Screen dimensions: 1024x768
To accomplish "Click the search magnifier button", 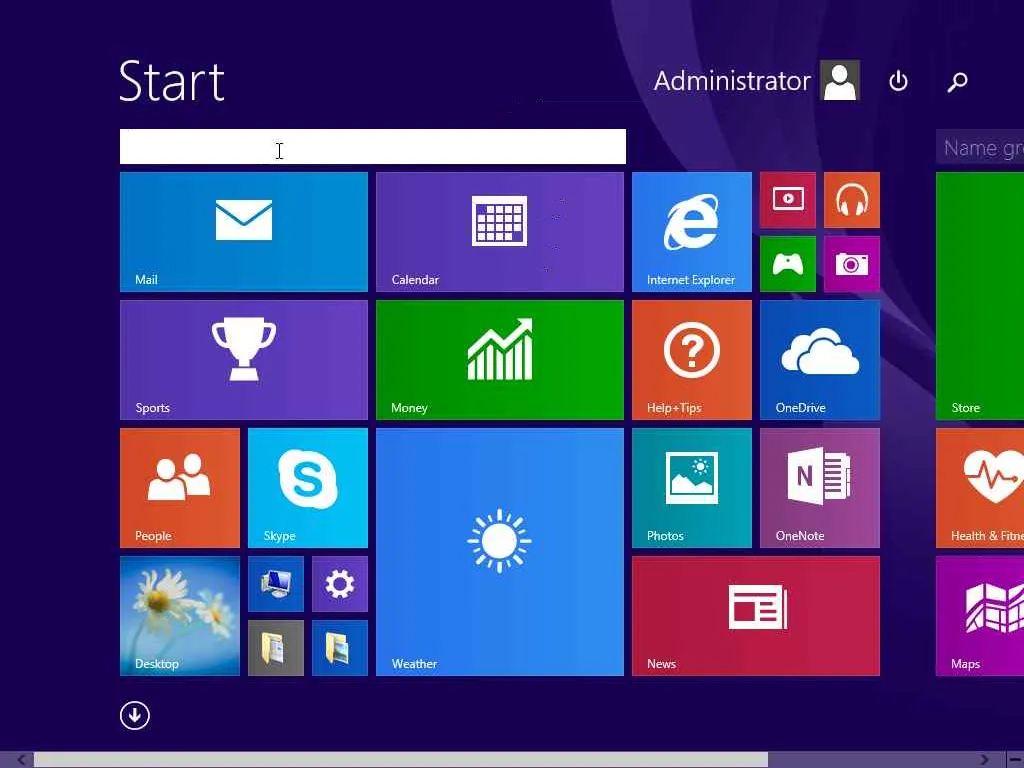I will click(x=957, y=82).
